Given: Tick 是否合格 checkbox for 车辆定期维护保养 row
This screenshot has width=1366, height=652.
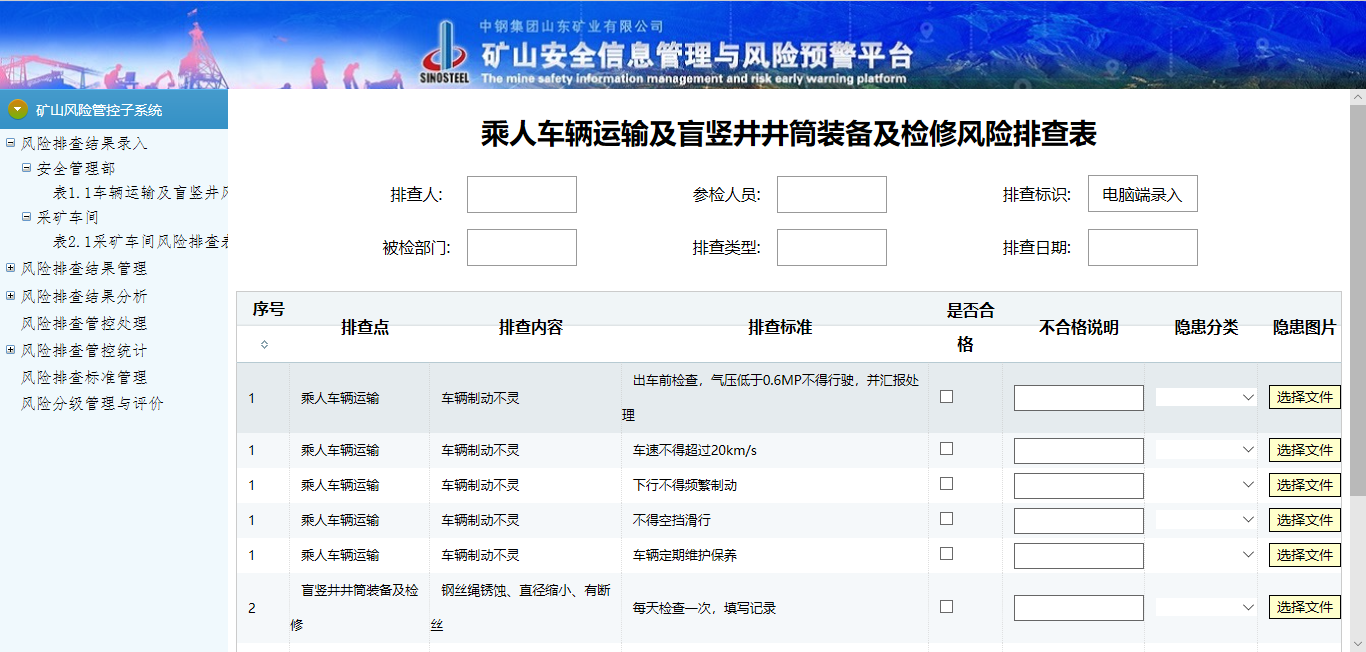Looking at the screenshot, I should pos(946,554).
